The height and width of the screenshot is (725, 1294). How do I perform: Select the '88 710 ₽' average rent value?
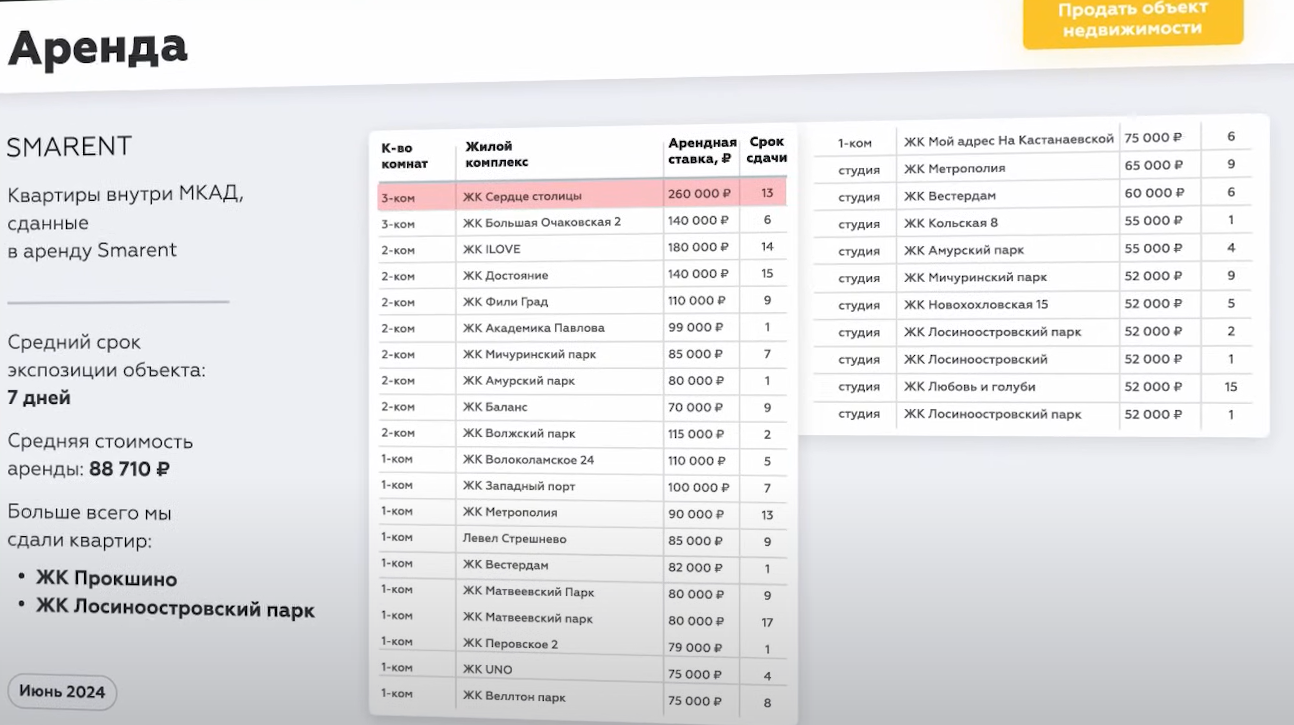[129, 469]
